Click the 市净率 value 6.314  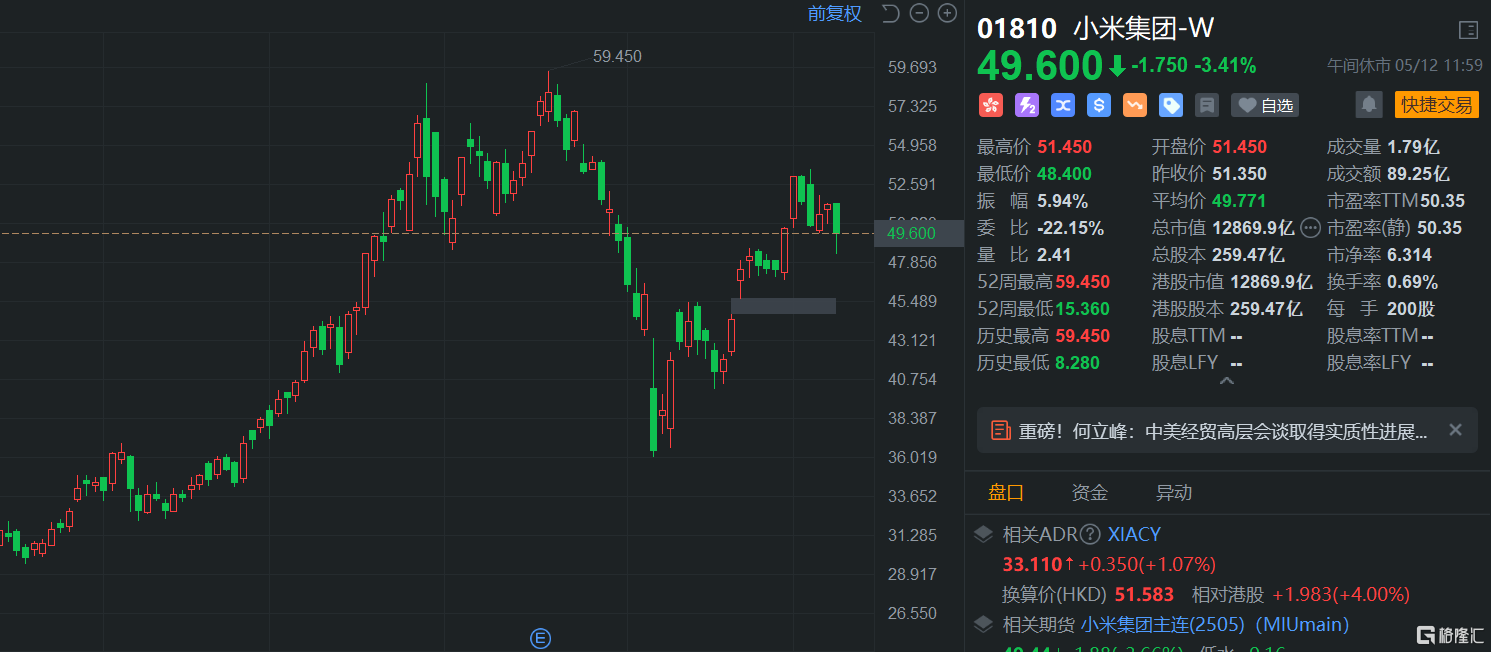click(x=1409, y=255)
